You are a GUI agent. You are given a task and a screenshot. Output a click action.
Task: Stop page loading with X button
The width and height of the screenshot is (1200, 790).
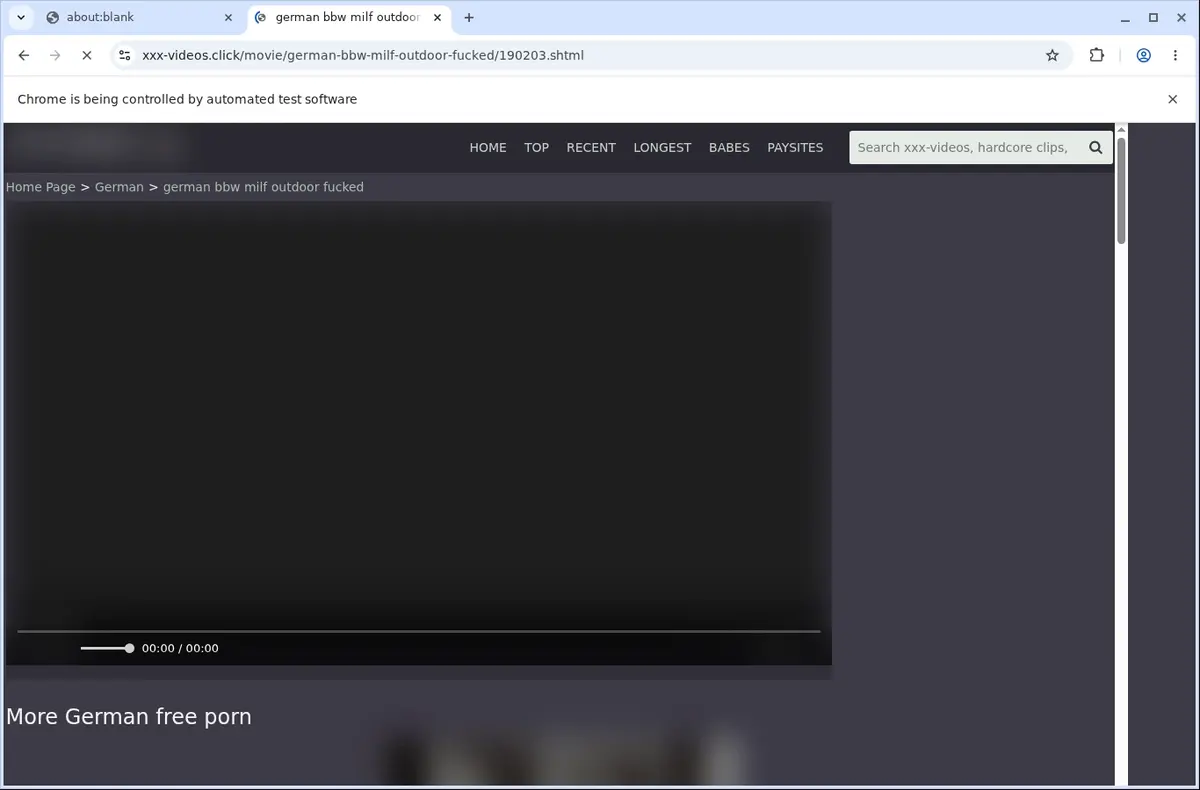86,56
